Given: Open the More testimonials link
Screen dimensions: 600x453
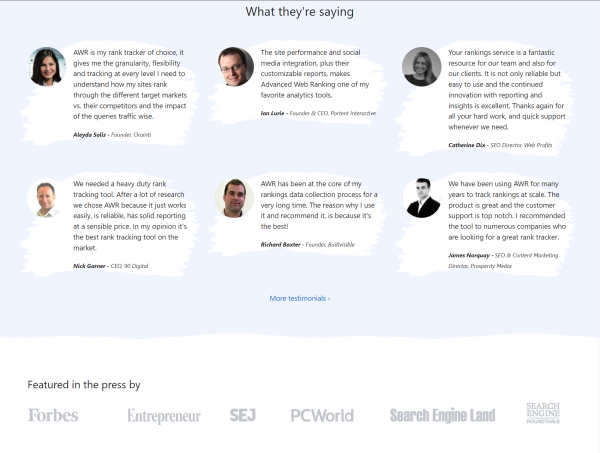Looking at the screenshot, I should pyautogui.click(x=299, y=298).
